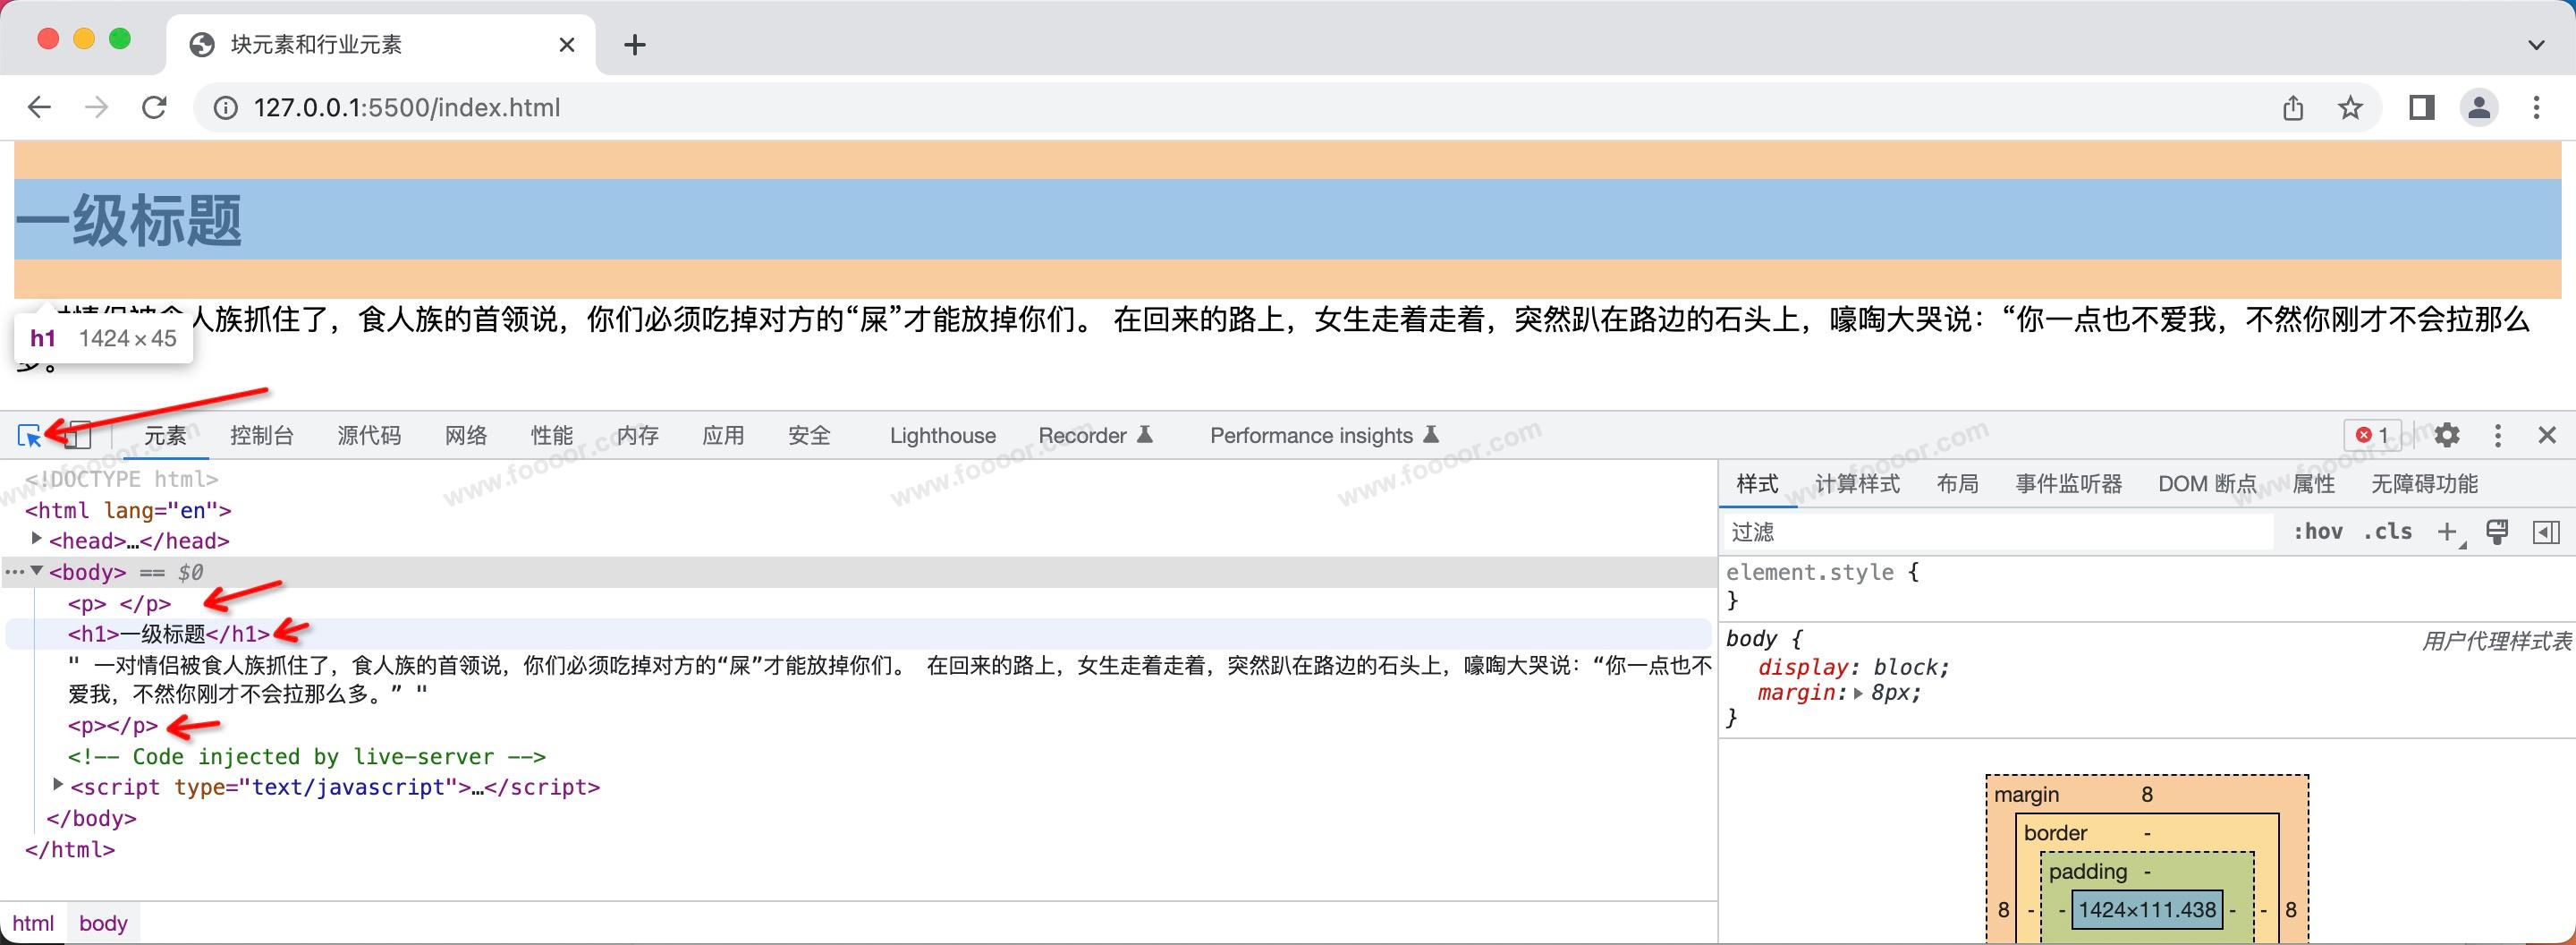
Task: Bookmark this page with star icon
Action: pyautogui.click(x=2351, y=108)
